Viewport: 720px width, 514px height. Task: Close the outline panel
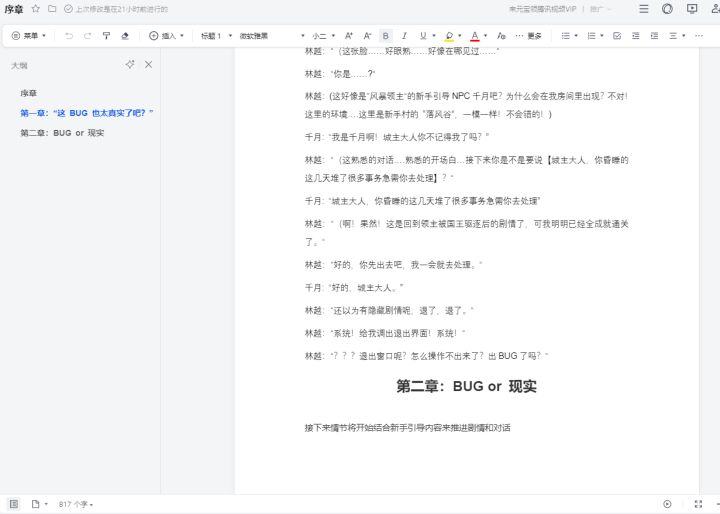tap(149, 64)
